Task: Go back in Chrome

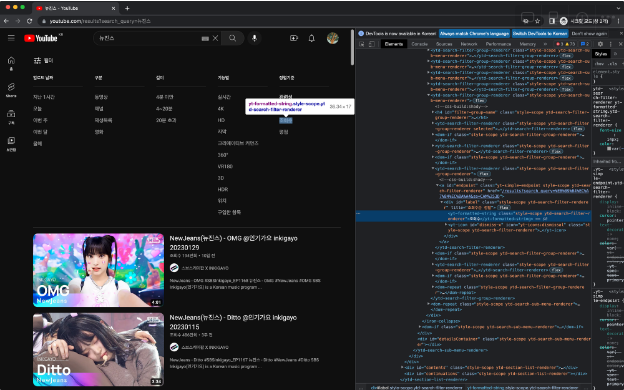Action: [x=6, y=21]
